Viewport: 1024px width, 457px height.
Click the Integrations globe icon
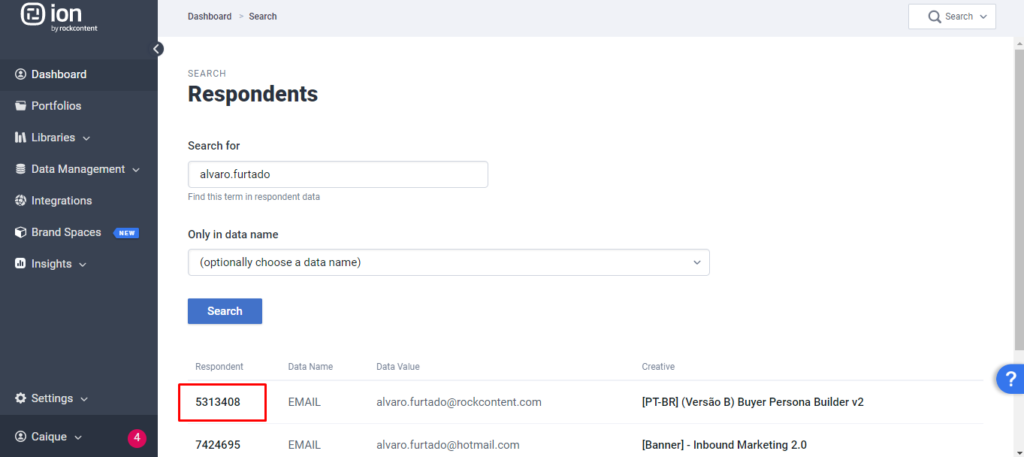point(21,201)
